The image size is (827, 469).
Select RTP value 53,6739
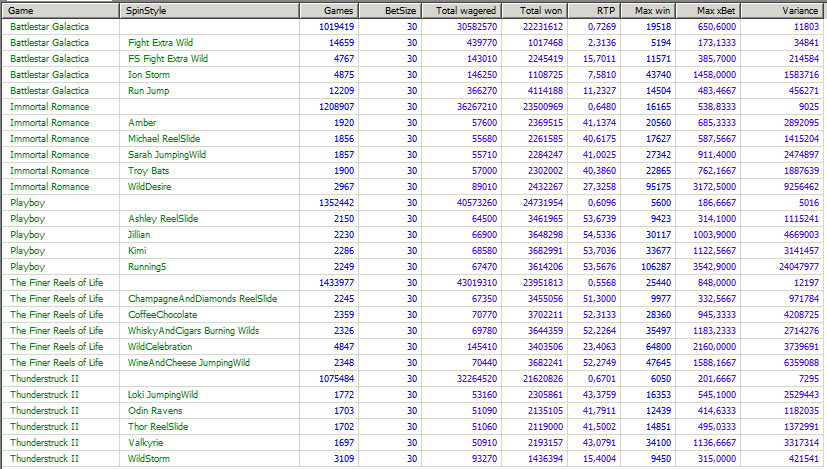599,218
